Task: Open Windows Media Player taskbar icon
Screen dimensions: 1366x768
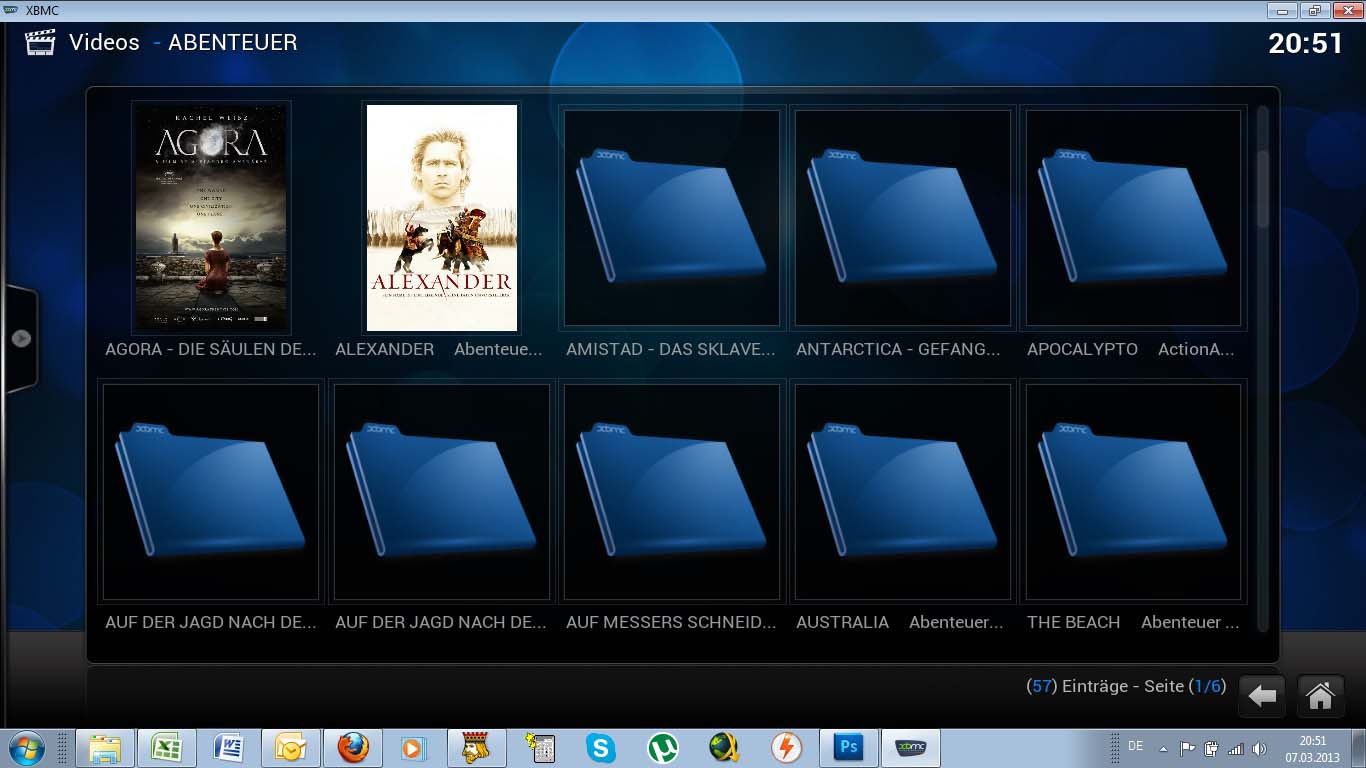Action: tap(412, 748)
